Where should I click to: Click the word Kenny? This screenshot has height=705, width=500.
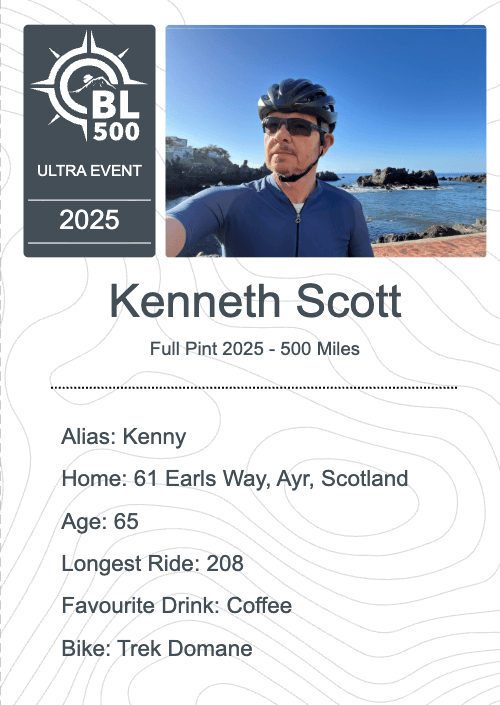(x=154, y=437)
